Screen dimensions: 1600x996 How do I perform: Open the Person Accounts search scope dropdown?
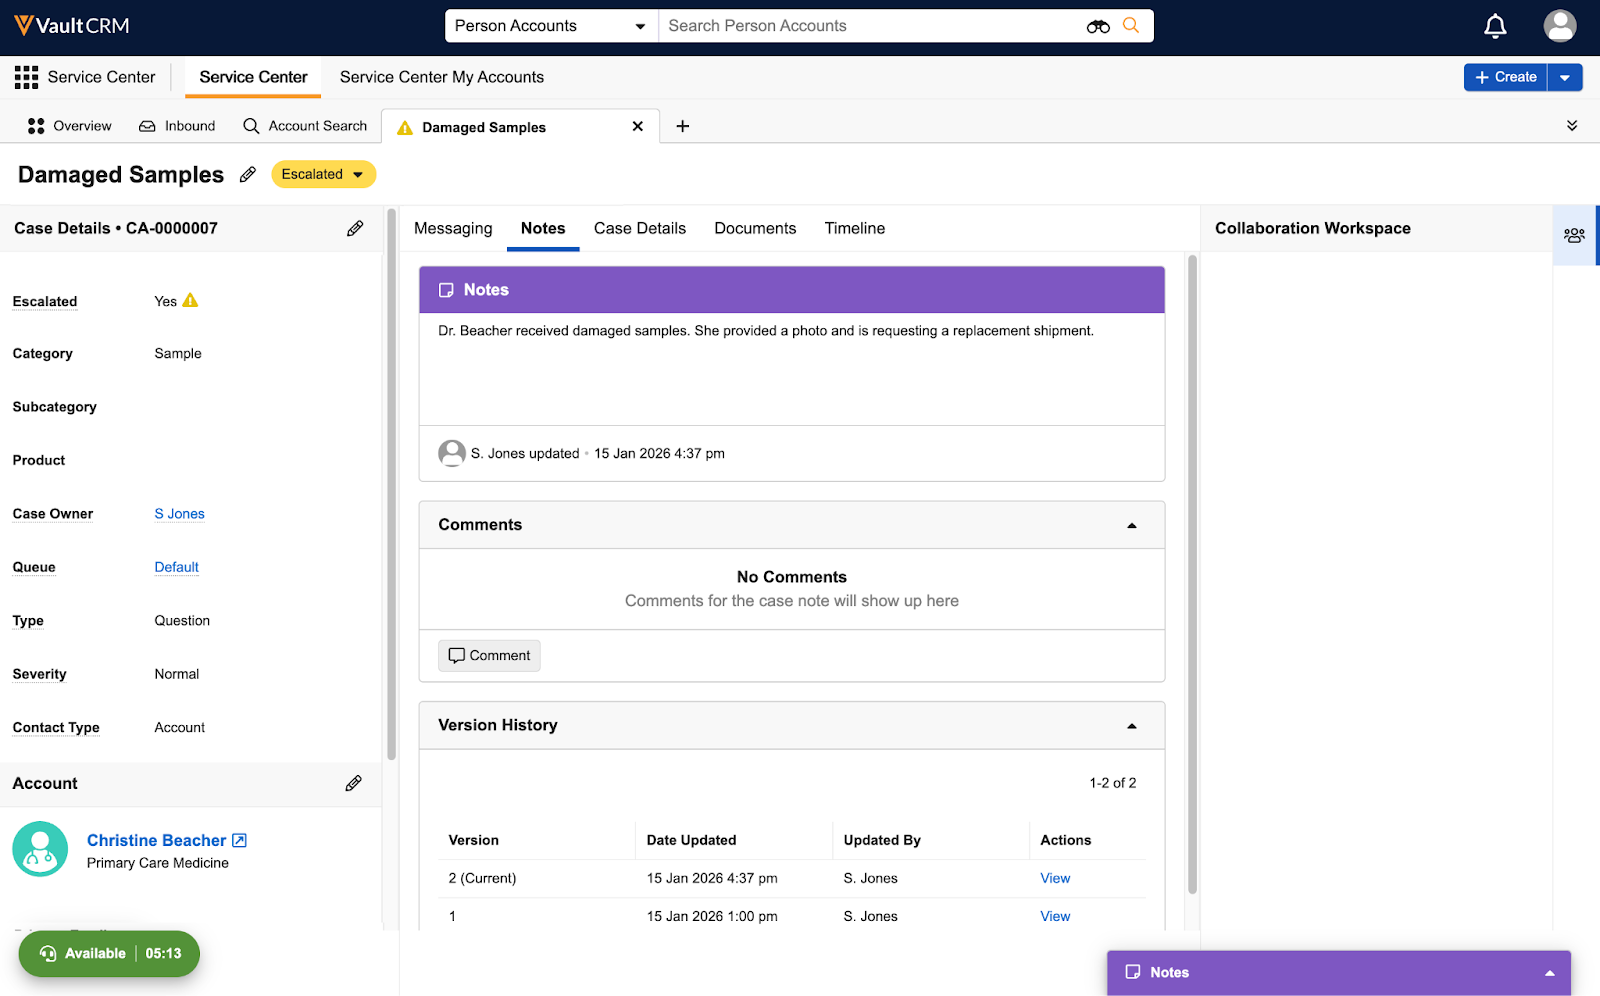coord(551,26)
